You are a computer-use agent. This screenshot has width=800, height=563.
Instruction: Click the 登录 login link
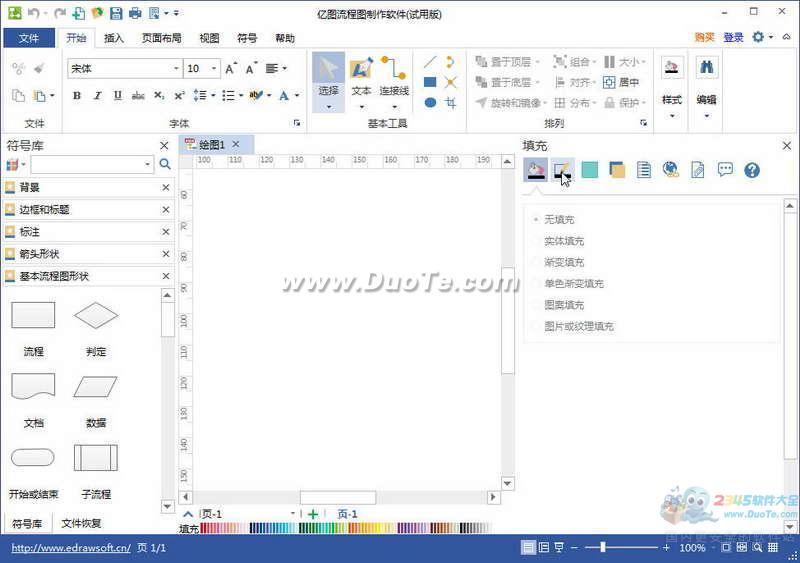tap(733, 37)
